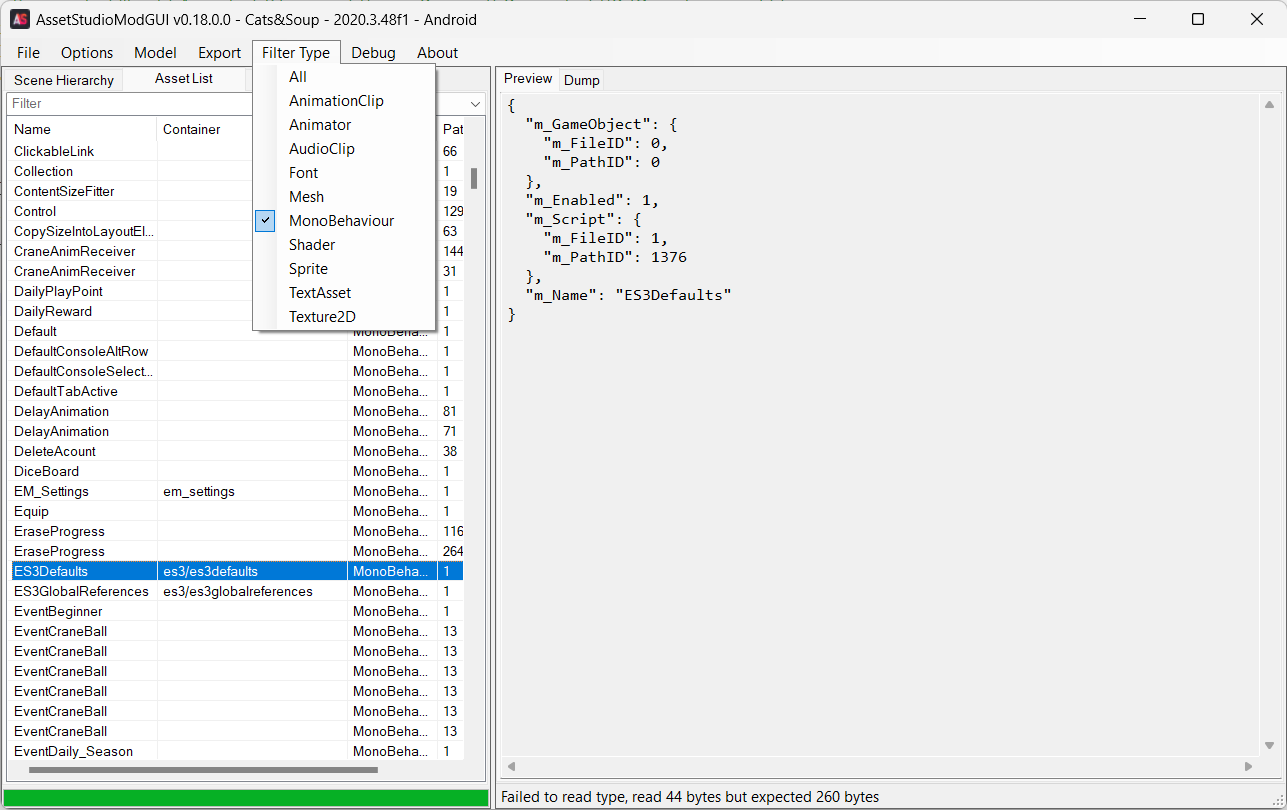Click the es3/es3defaults container cell
Viewport: 1287px width, 810px height.
tap(252, 571)
